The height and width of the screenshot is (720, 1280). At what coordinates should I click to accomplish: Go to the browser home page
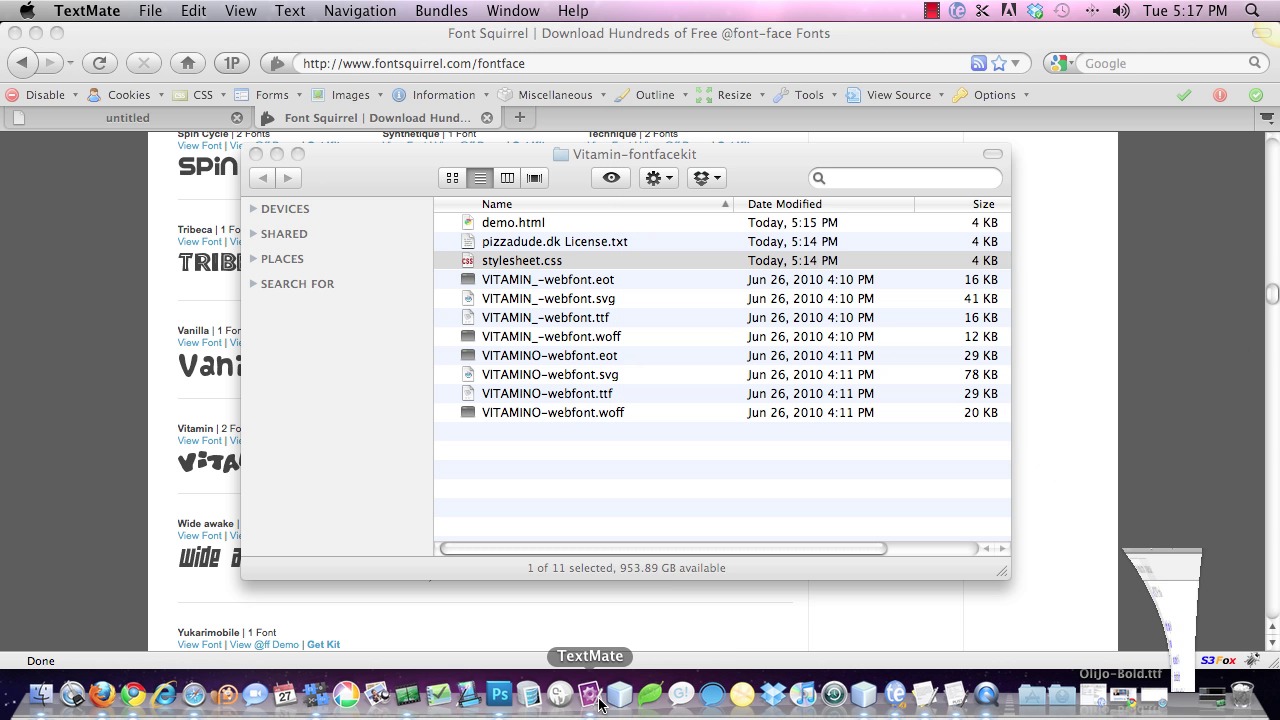(x=187, y=63)
